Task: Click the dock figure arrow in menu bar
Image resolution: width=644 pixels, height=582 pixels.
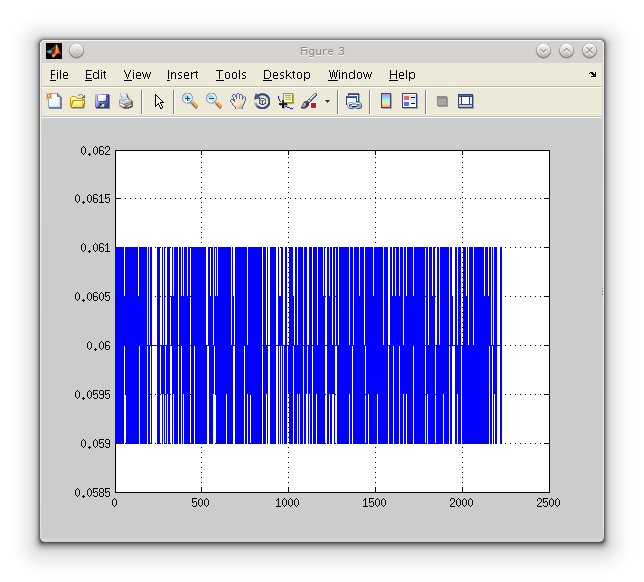Action: click(x=592, y=75)
